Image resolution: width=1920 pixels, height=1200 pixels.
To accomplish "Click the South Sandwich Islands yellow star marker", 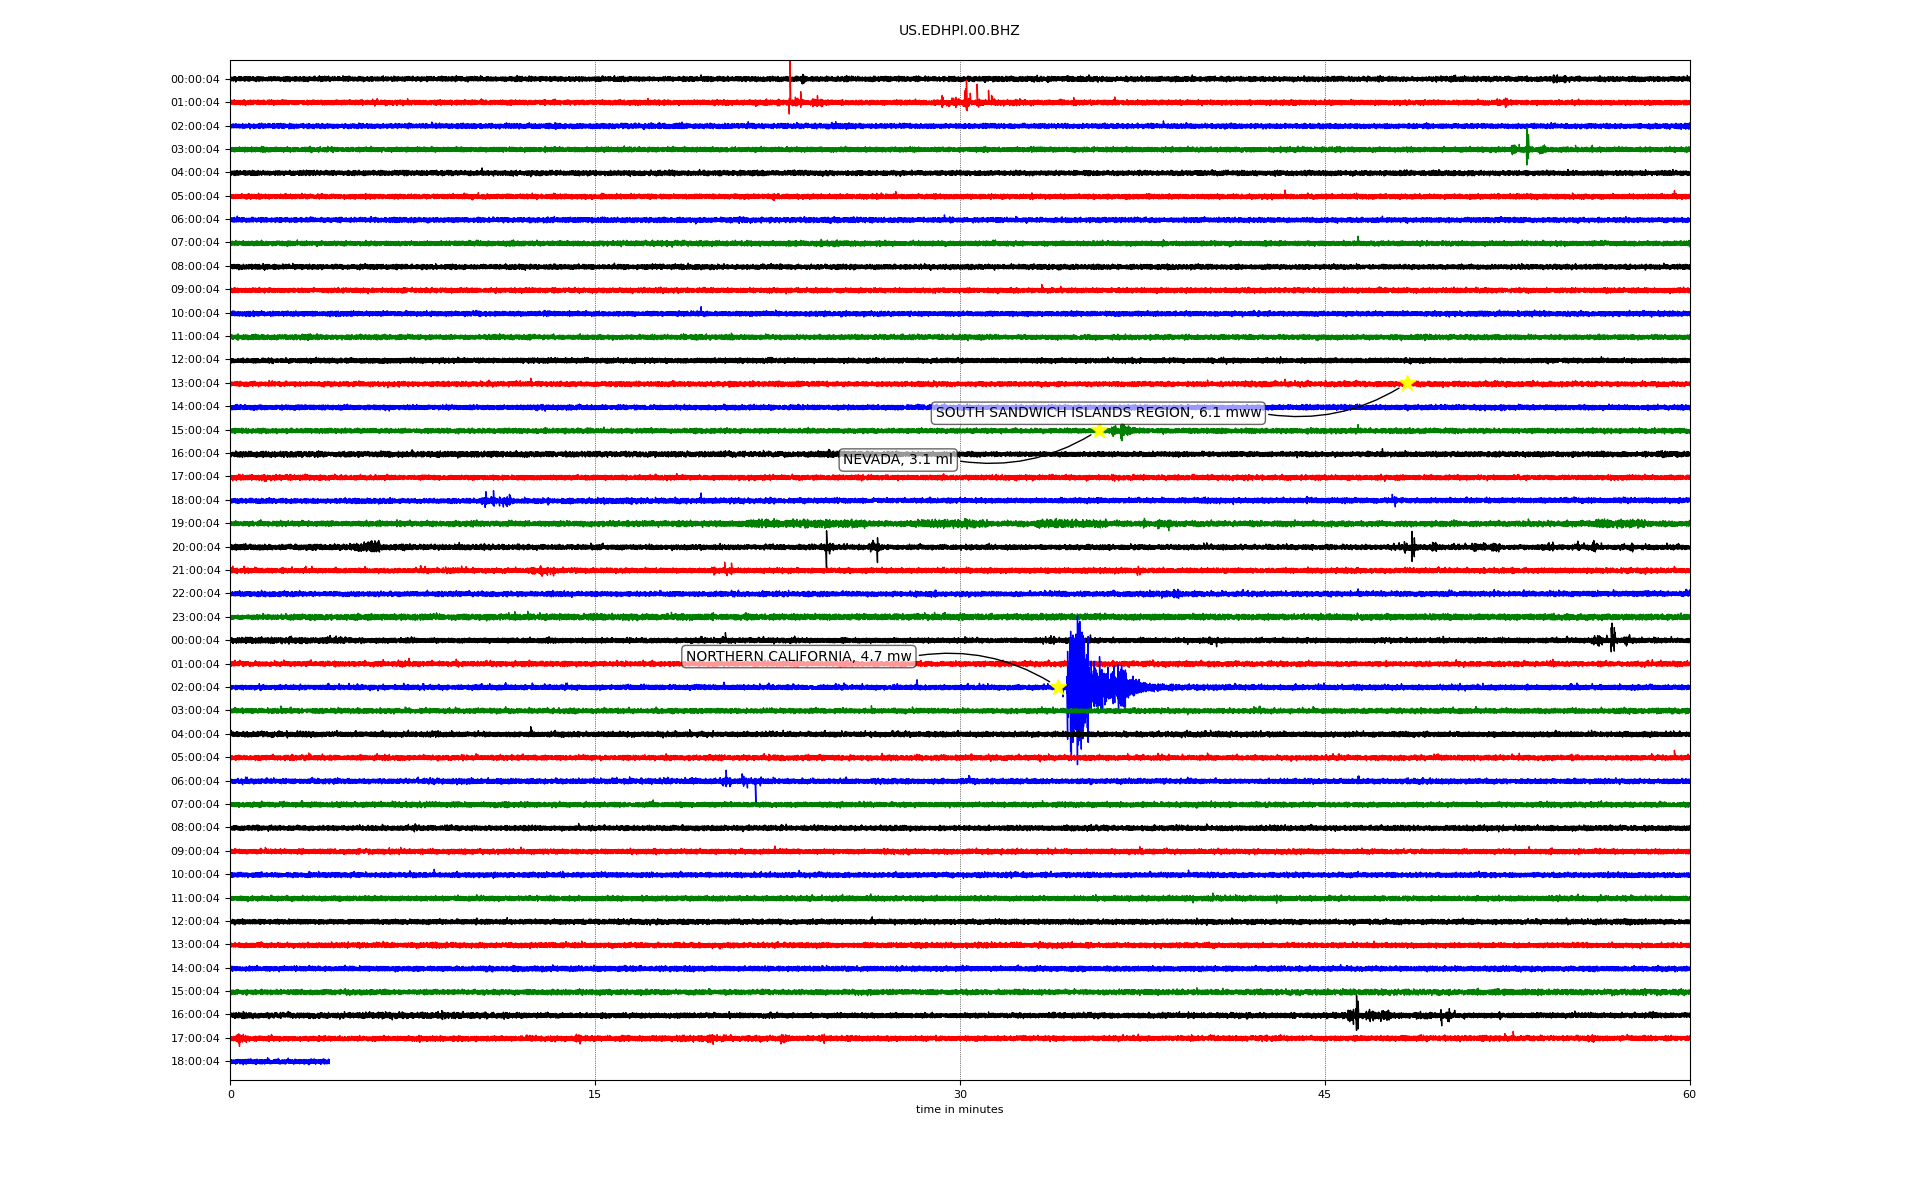I will (x=1407, y=383).
